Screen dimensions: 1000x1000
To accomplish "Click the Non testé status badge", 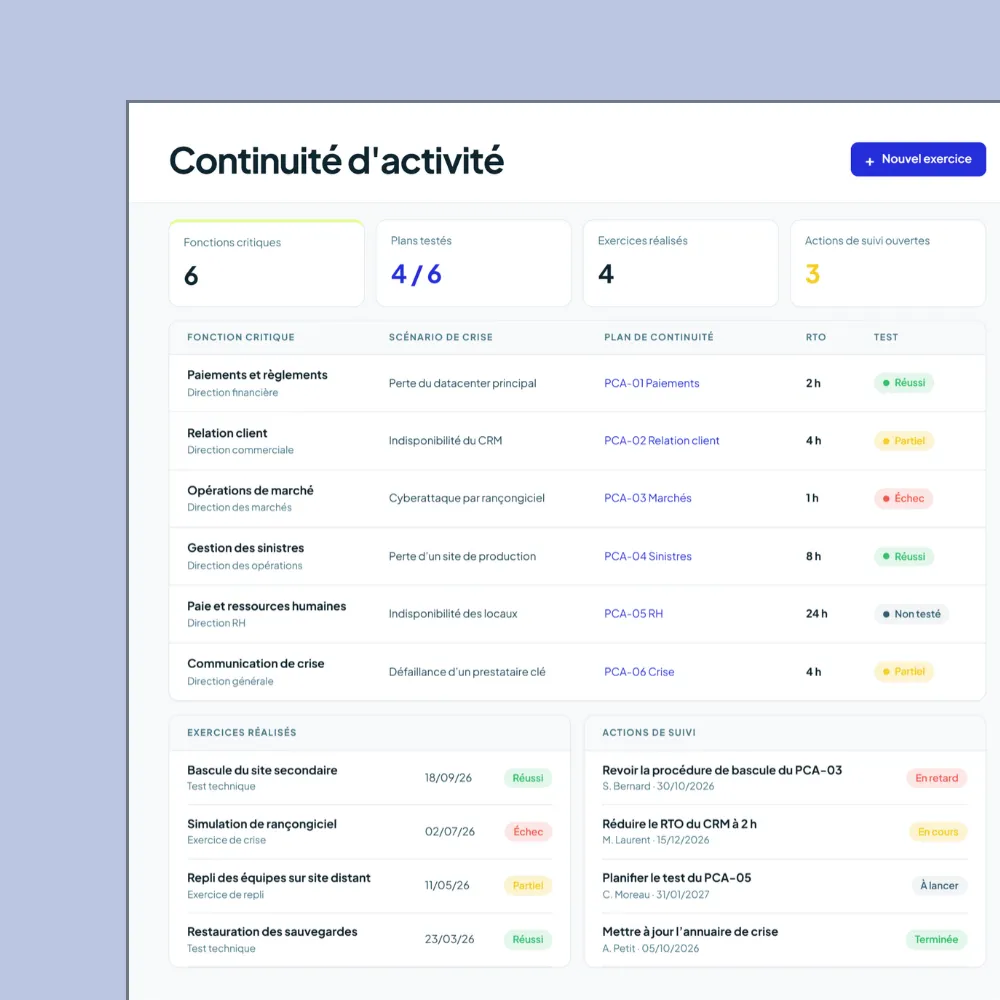I will 911,614.
